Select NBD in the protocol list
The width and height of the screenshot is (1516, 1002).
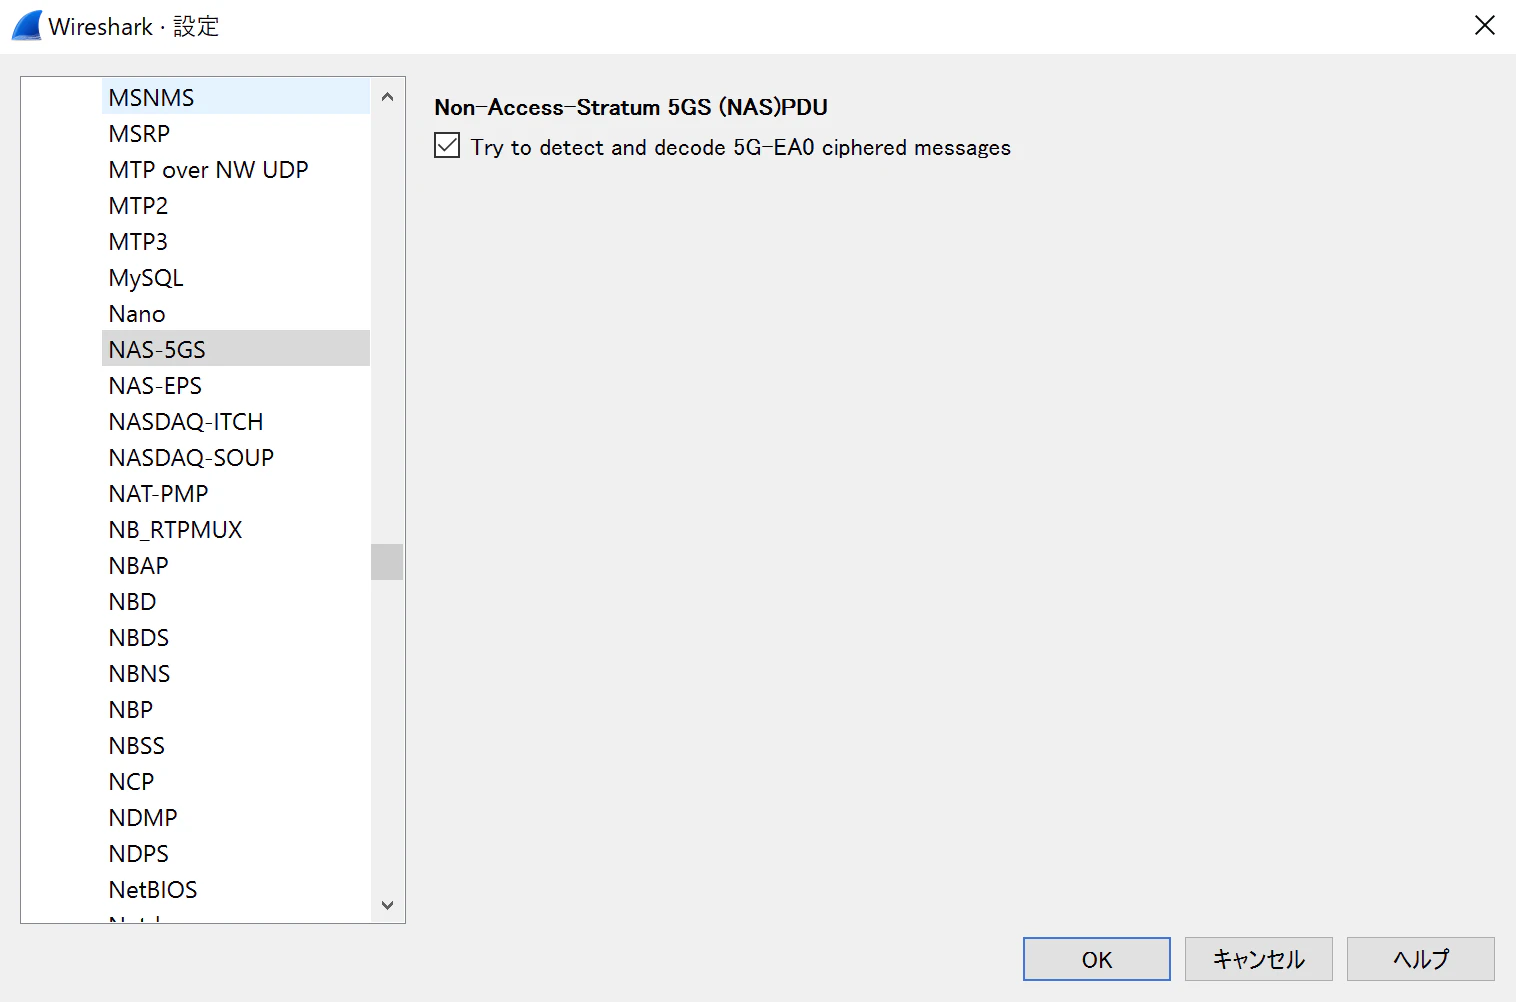coord(236,601)
